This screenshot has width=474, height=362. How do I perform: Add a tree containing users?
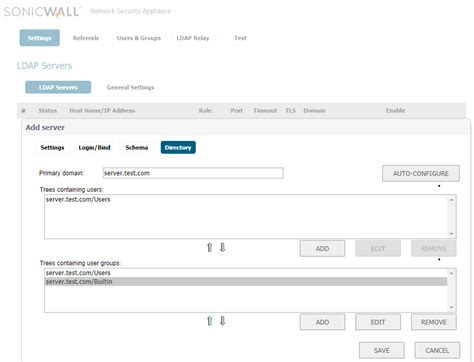(x=322, y=249)
